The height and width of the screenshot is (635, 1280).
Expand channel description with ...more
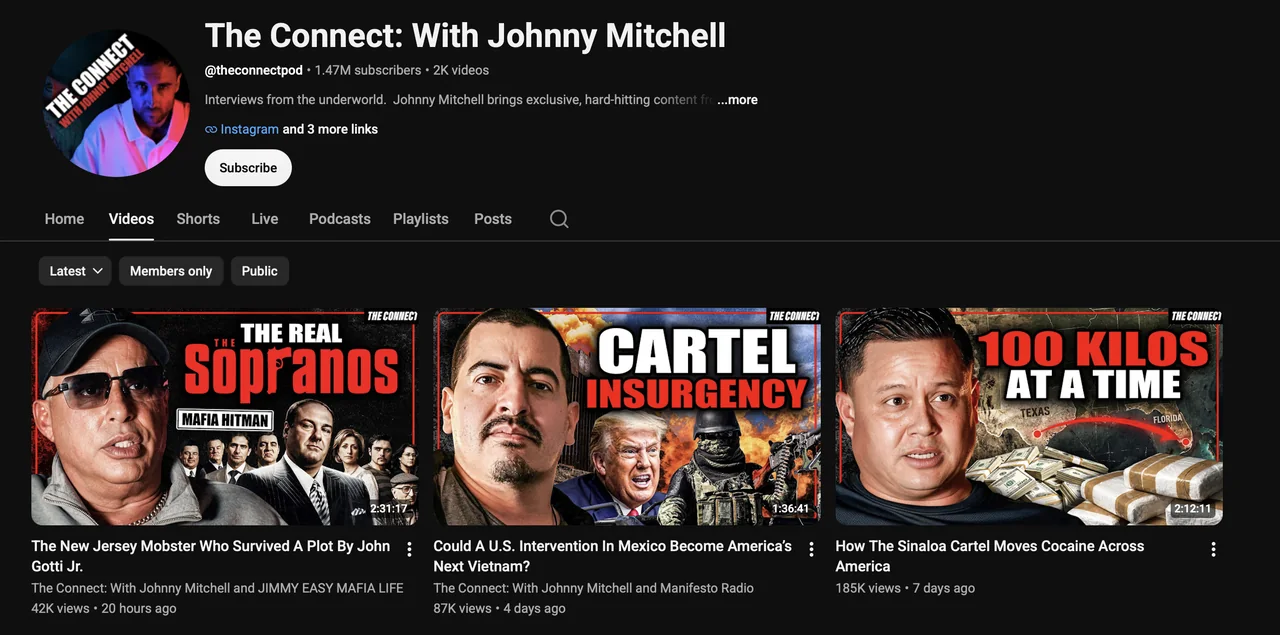pyautogui.click(x=737, y=100)
